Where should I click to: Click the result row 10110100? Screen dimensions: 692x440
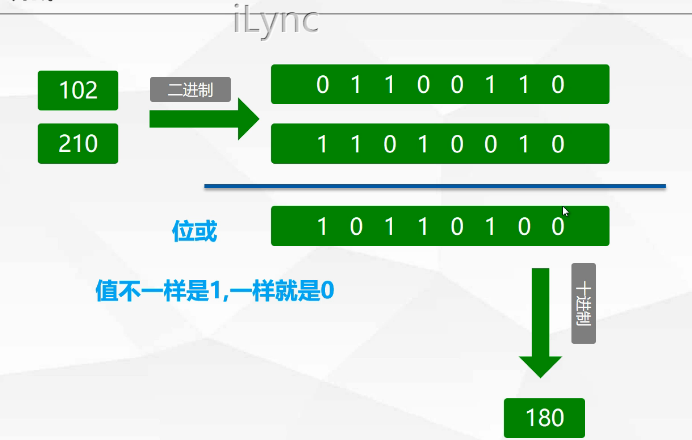[x=440, y=226]
